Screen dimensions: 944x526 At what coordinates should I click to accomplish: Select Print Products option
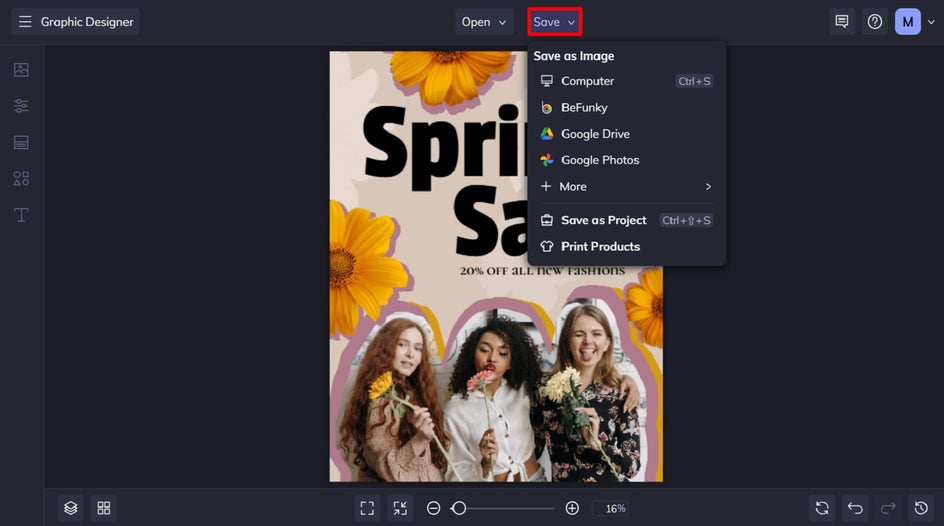coord(626,247)
